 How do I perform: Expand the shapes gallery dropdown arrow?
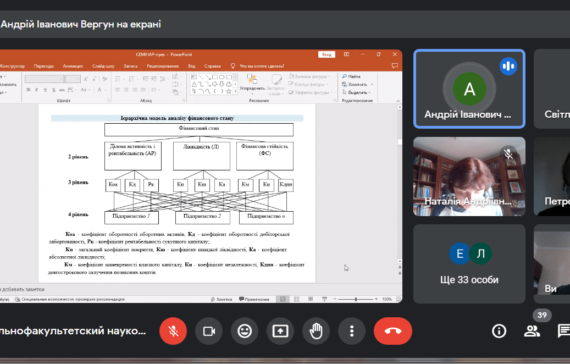pos(236,91)
